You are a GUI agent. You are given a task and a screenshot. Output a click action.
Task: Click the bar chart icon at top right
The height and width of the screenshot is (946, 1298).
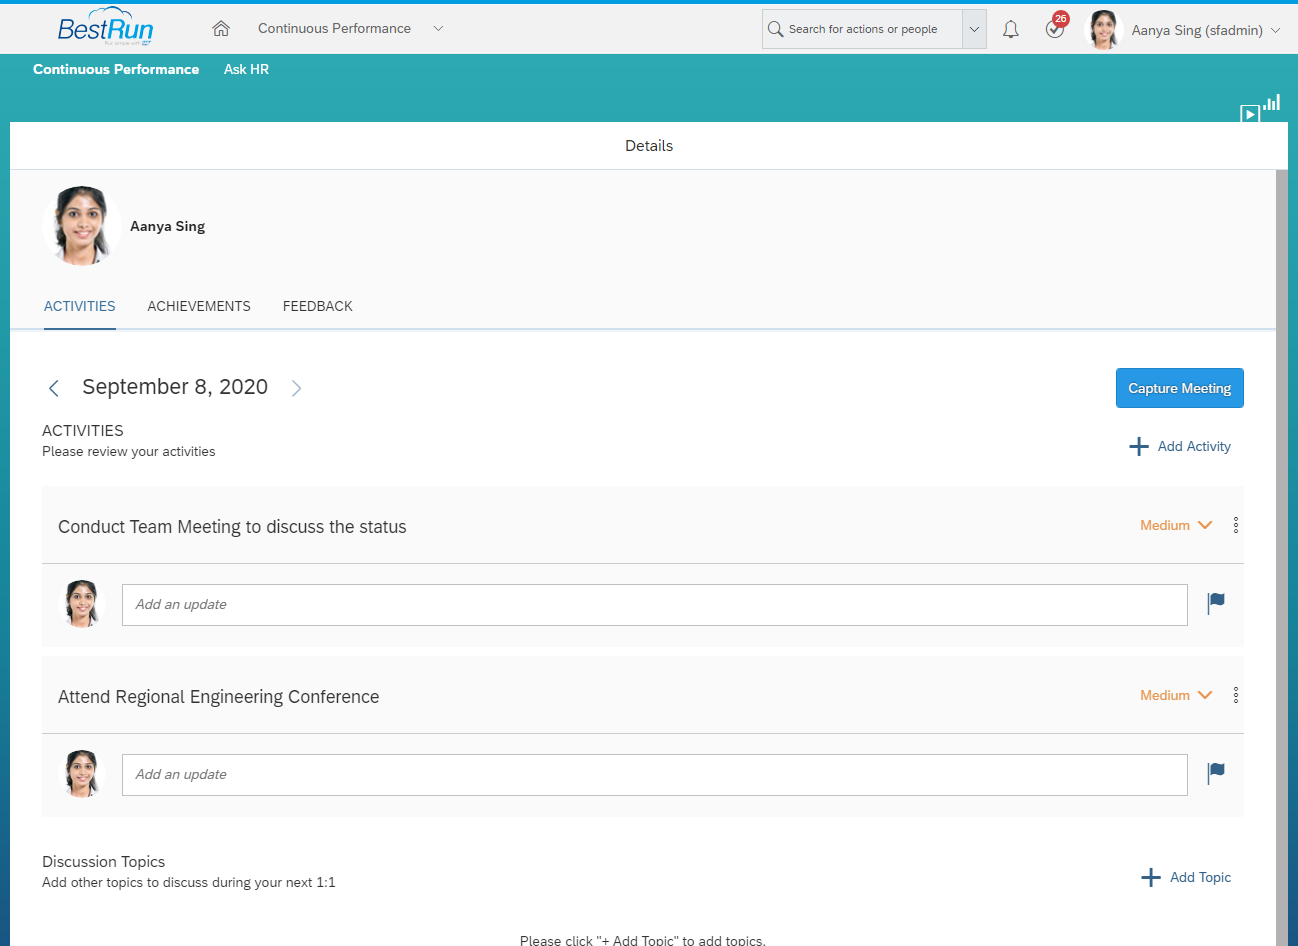pyautogui.click(x=1272, y=102)
